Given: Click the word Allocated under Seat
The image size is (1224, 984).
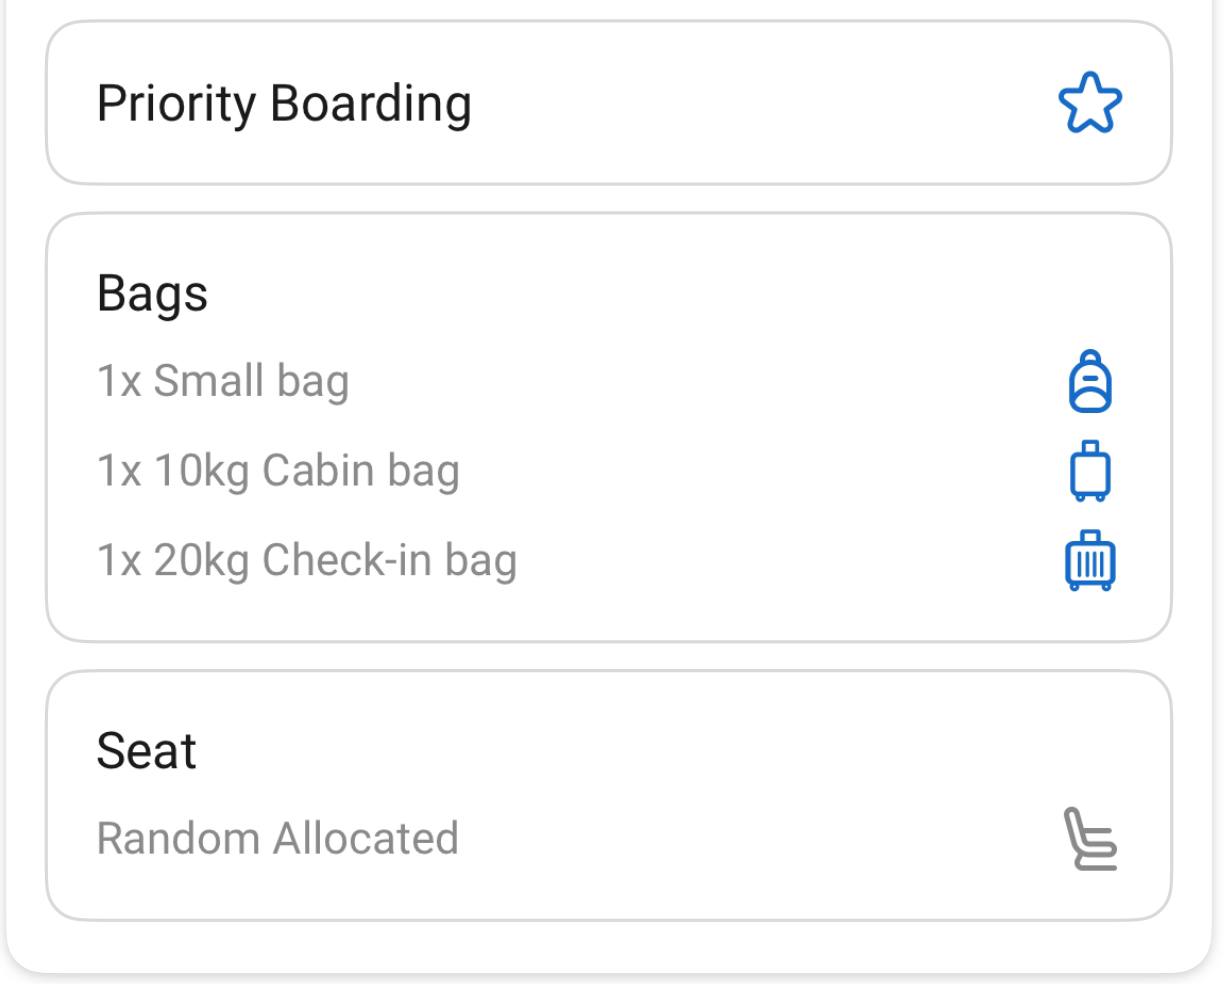Looking at the screenshot, I should point(366,838).
